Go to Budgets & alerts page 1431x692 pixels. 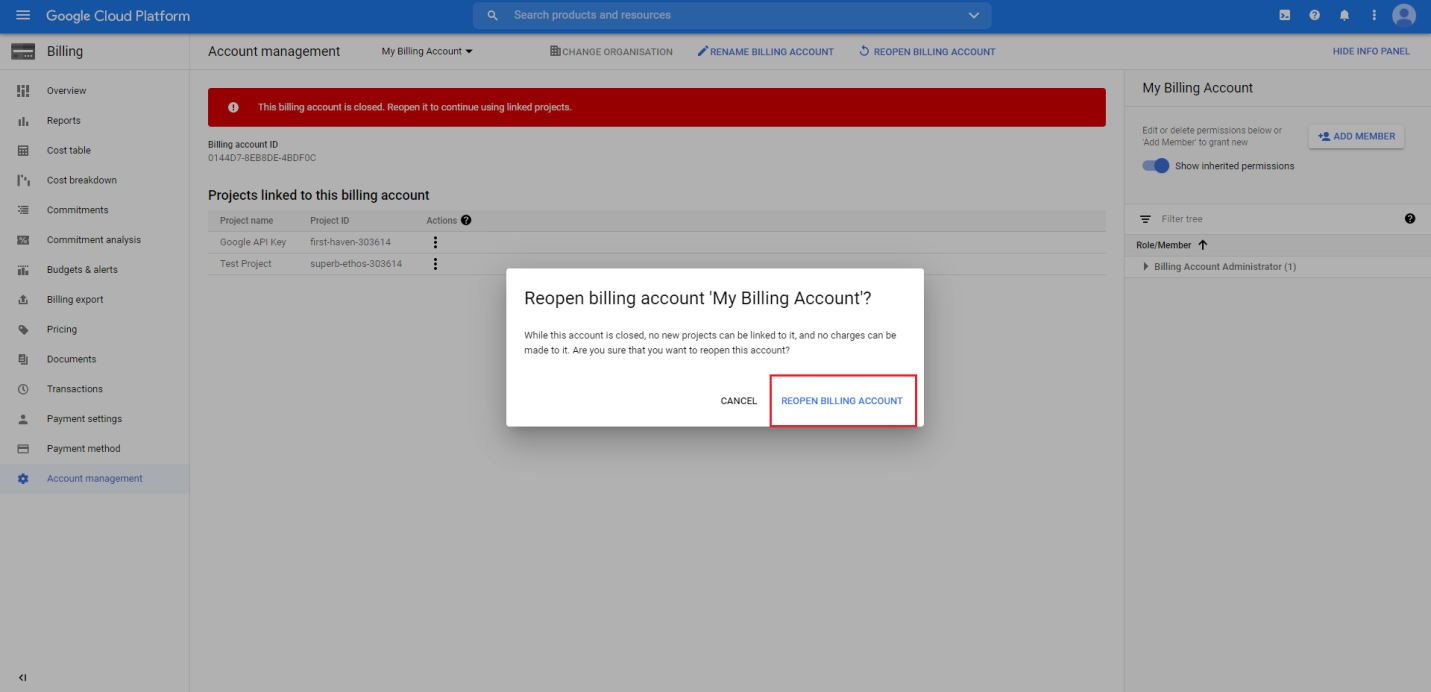pos(82,270)
